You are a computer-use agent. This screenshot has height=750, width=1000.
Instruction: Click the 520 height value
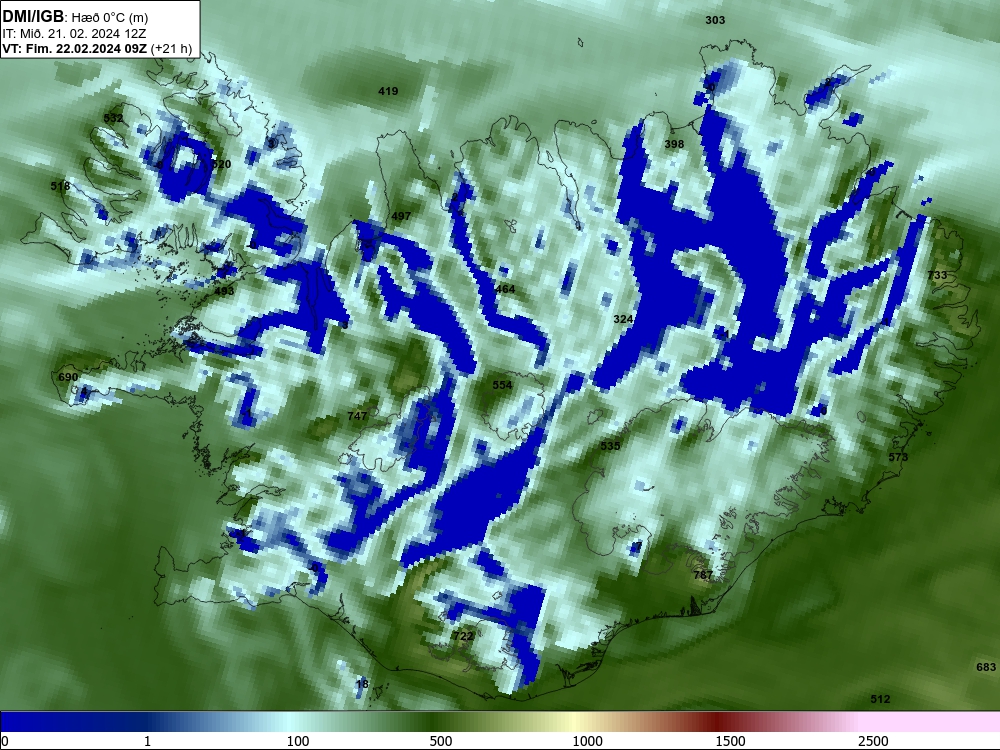click(x=221, y=165)
